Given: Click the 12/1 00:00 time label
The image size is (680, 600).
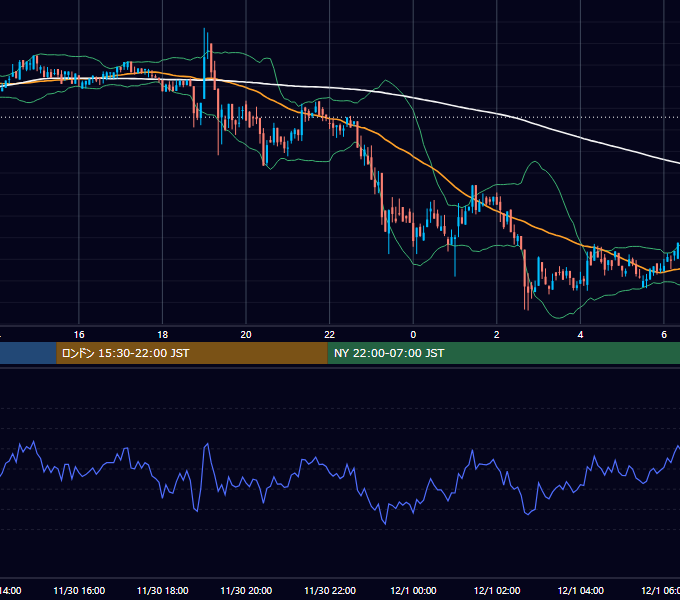Looking at the screenshot, I should point(413,590).
